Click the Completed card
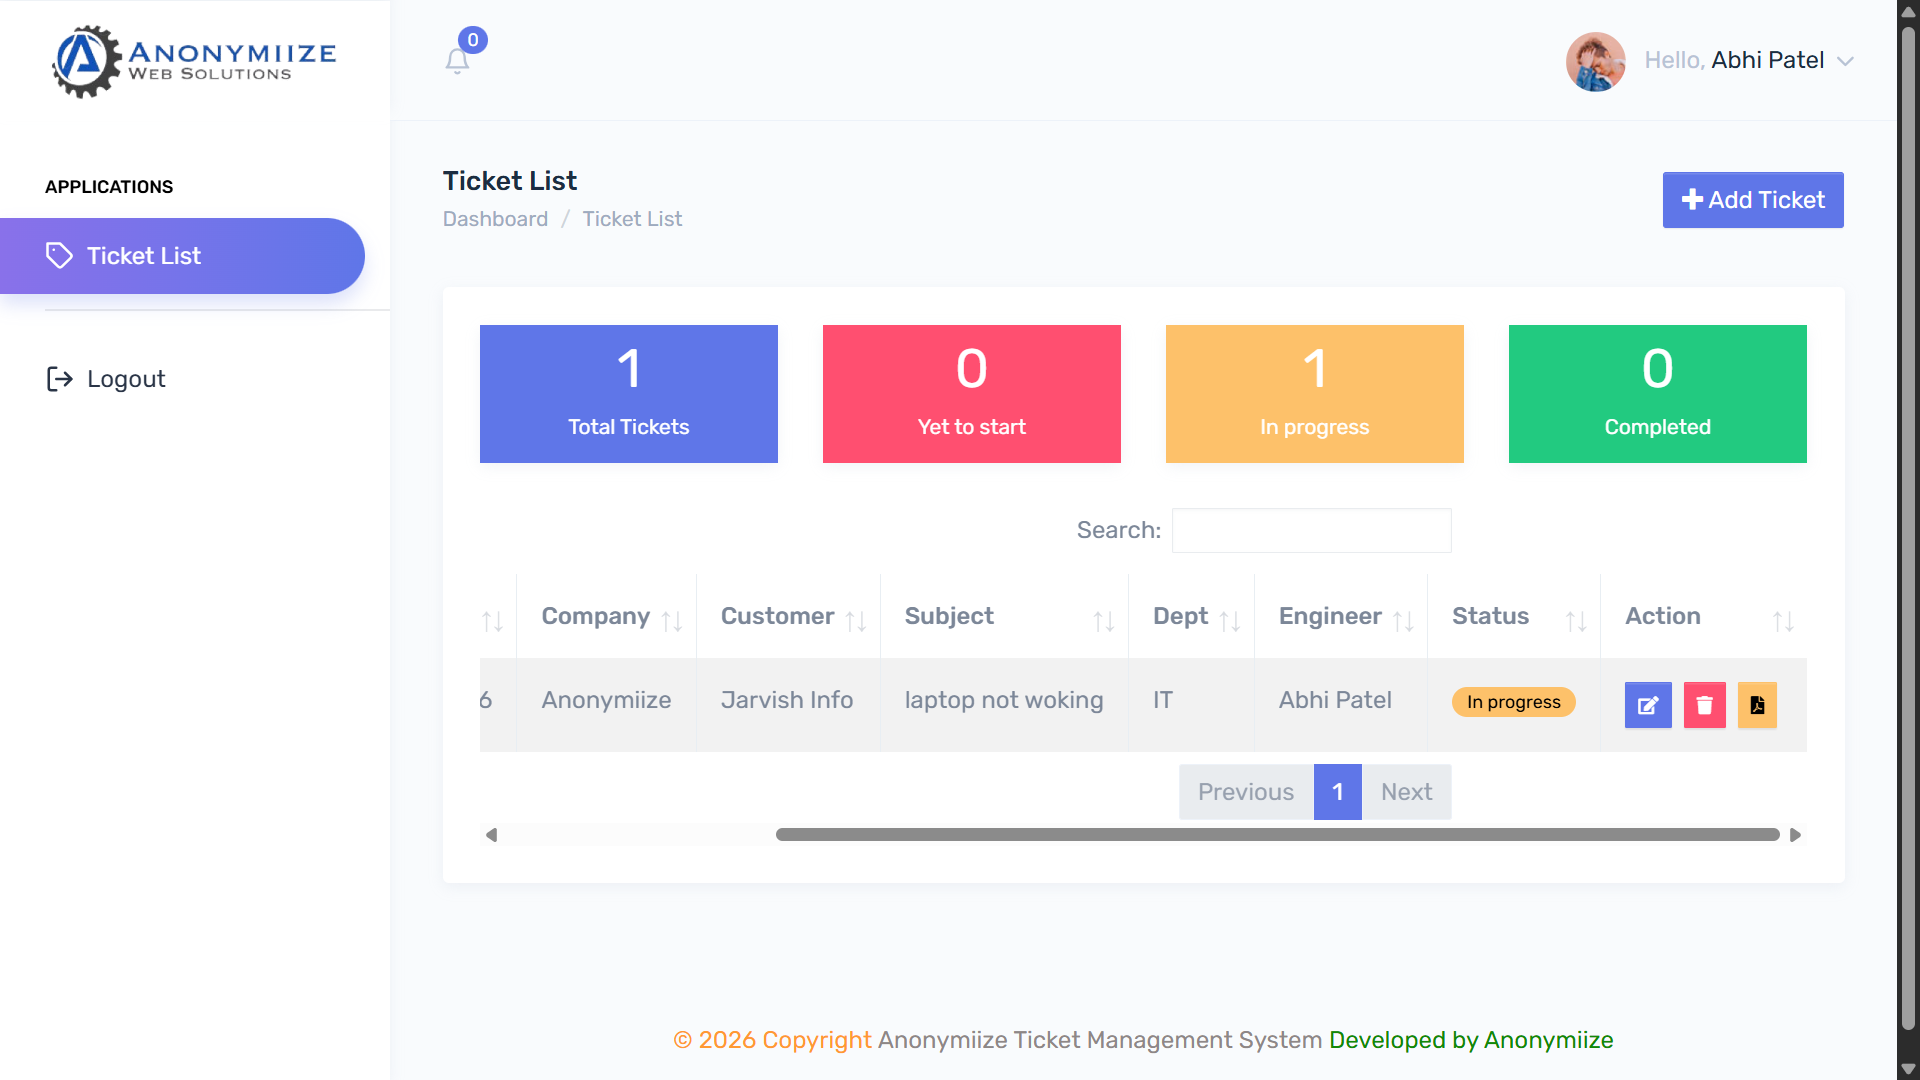This screenshot has width=1920, height=1080. (x=1657, y=394)
